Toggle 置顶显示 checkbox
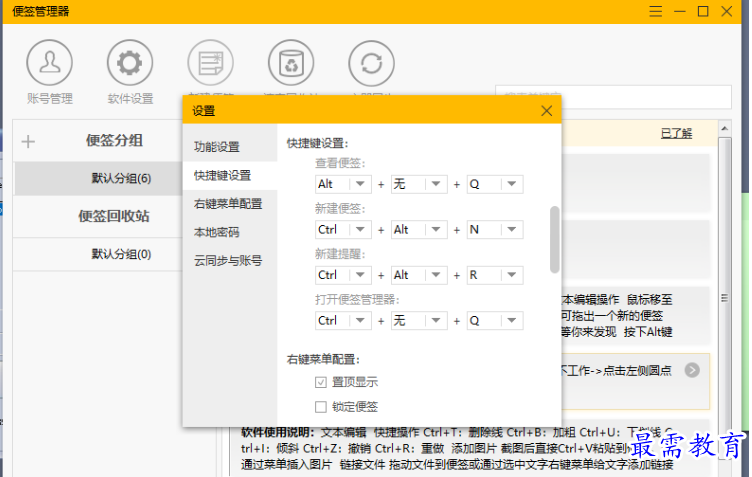 click(321, 382)
